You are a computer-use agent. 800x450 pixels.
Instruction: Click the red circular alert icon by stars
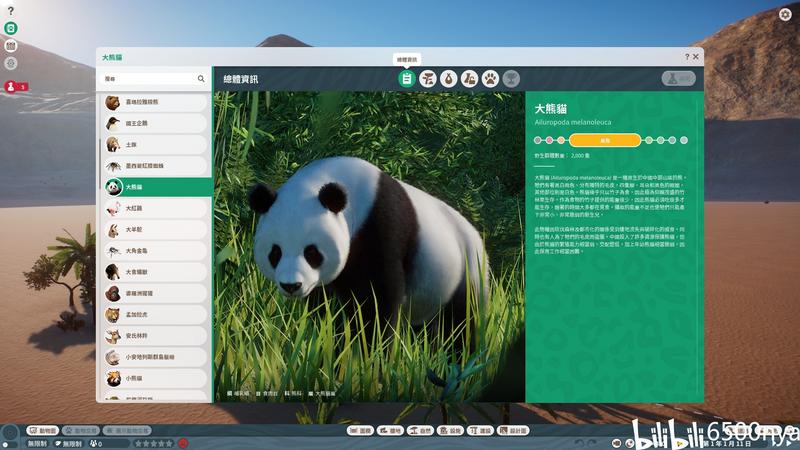[183, 443]
